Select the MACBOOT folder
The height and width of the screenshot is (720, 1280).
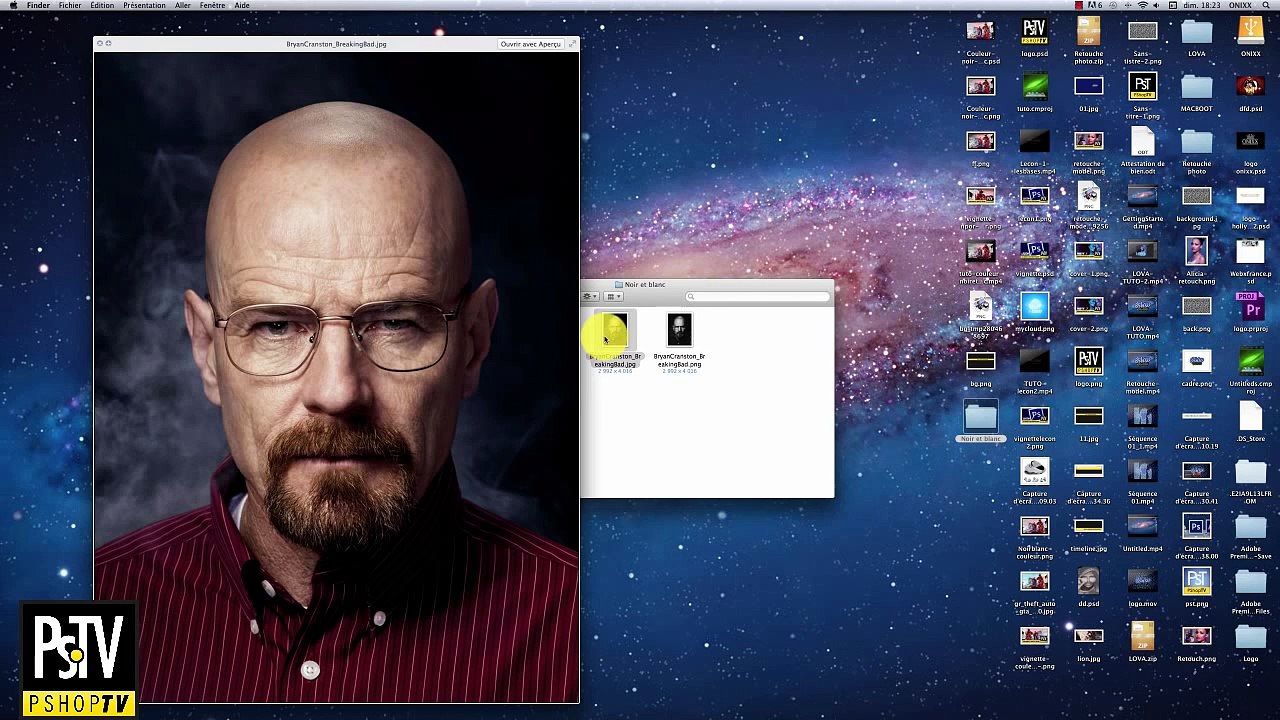click(x=1196, y=87)
